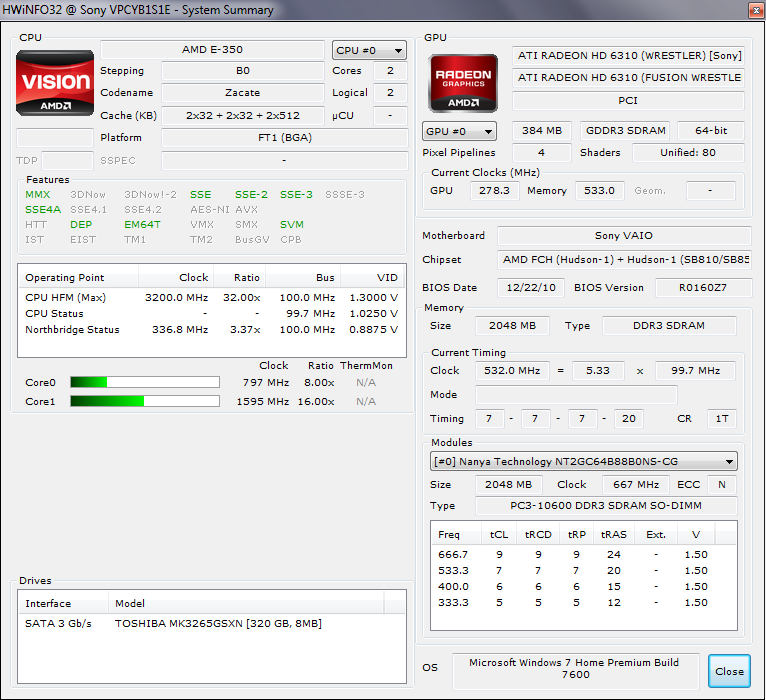Image resolution: width=766 pixels, height=700 pixels.
Task: Click the AMD Vision logo
Action: point(55,83)
